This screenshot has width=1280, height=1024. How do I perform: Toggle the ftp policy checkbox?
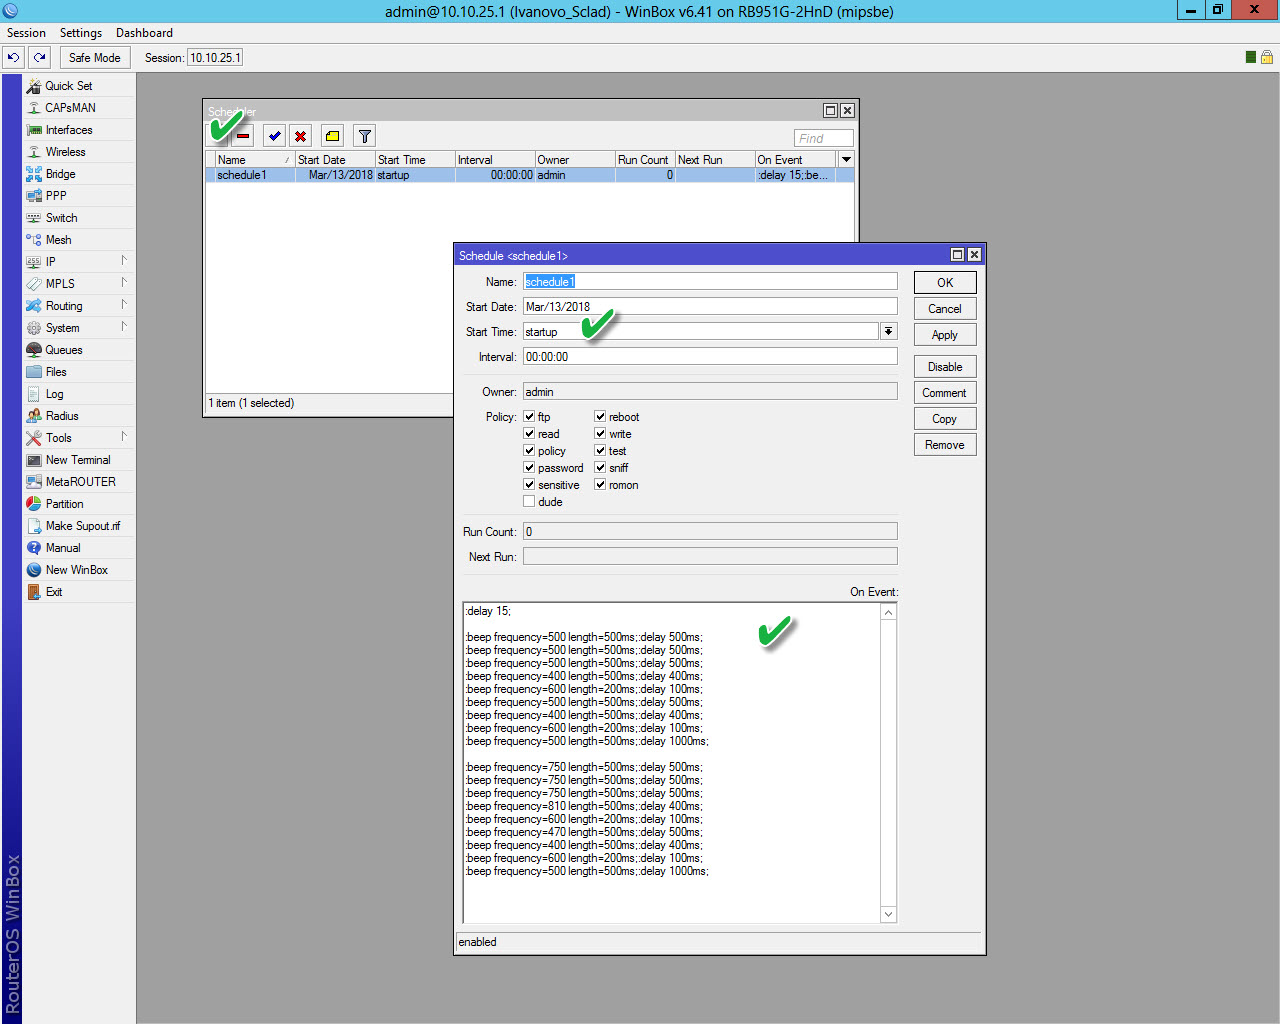(x=529, y=417)
